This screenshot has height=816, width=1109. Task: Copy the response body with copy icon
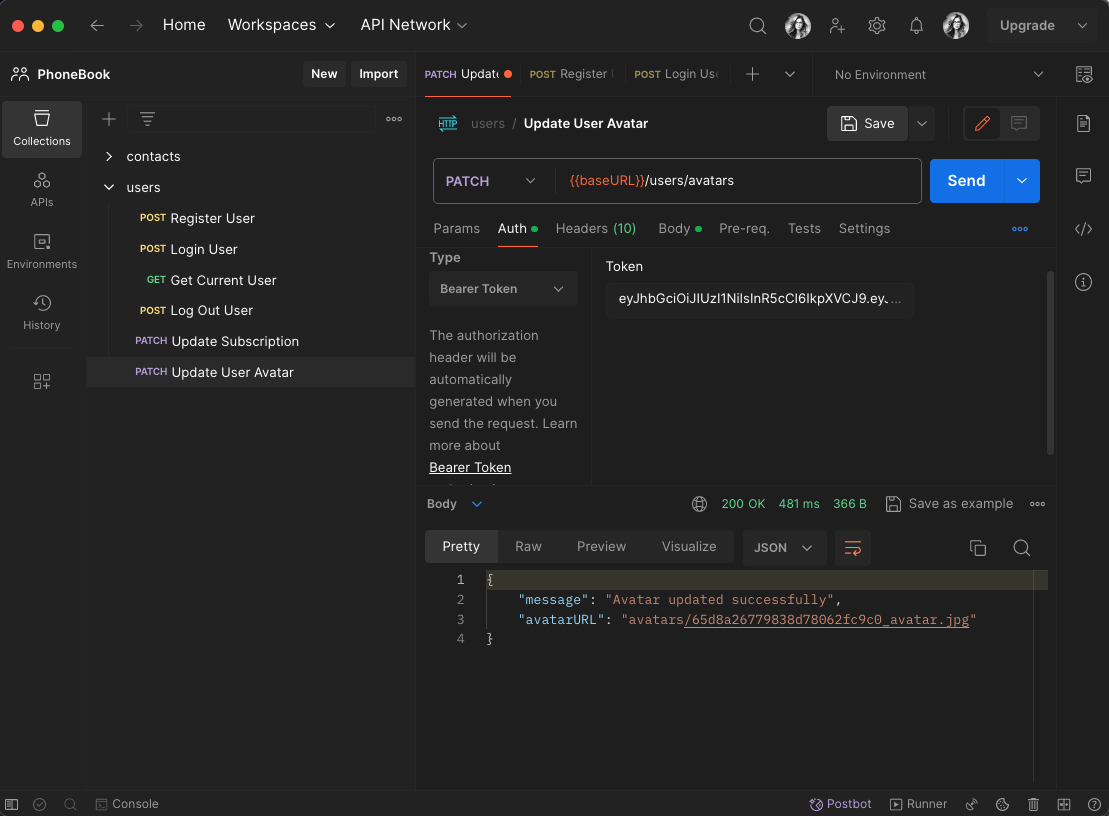click(x=978, y=548)
